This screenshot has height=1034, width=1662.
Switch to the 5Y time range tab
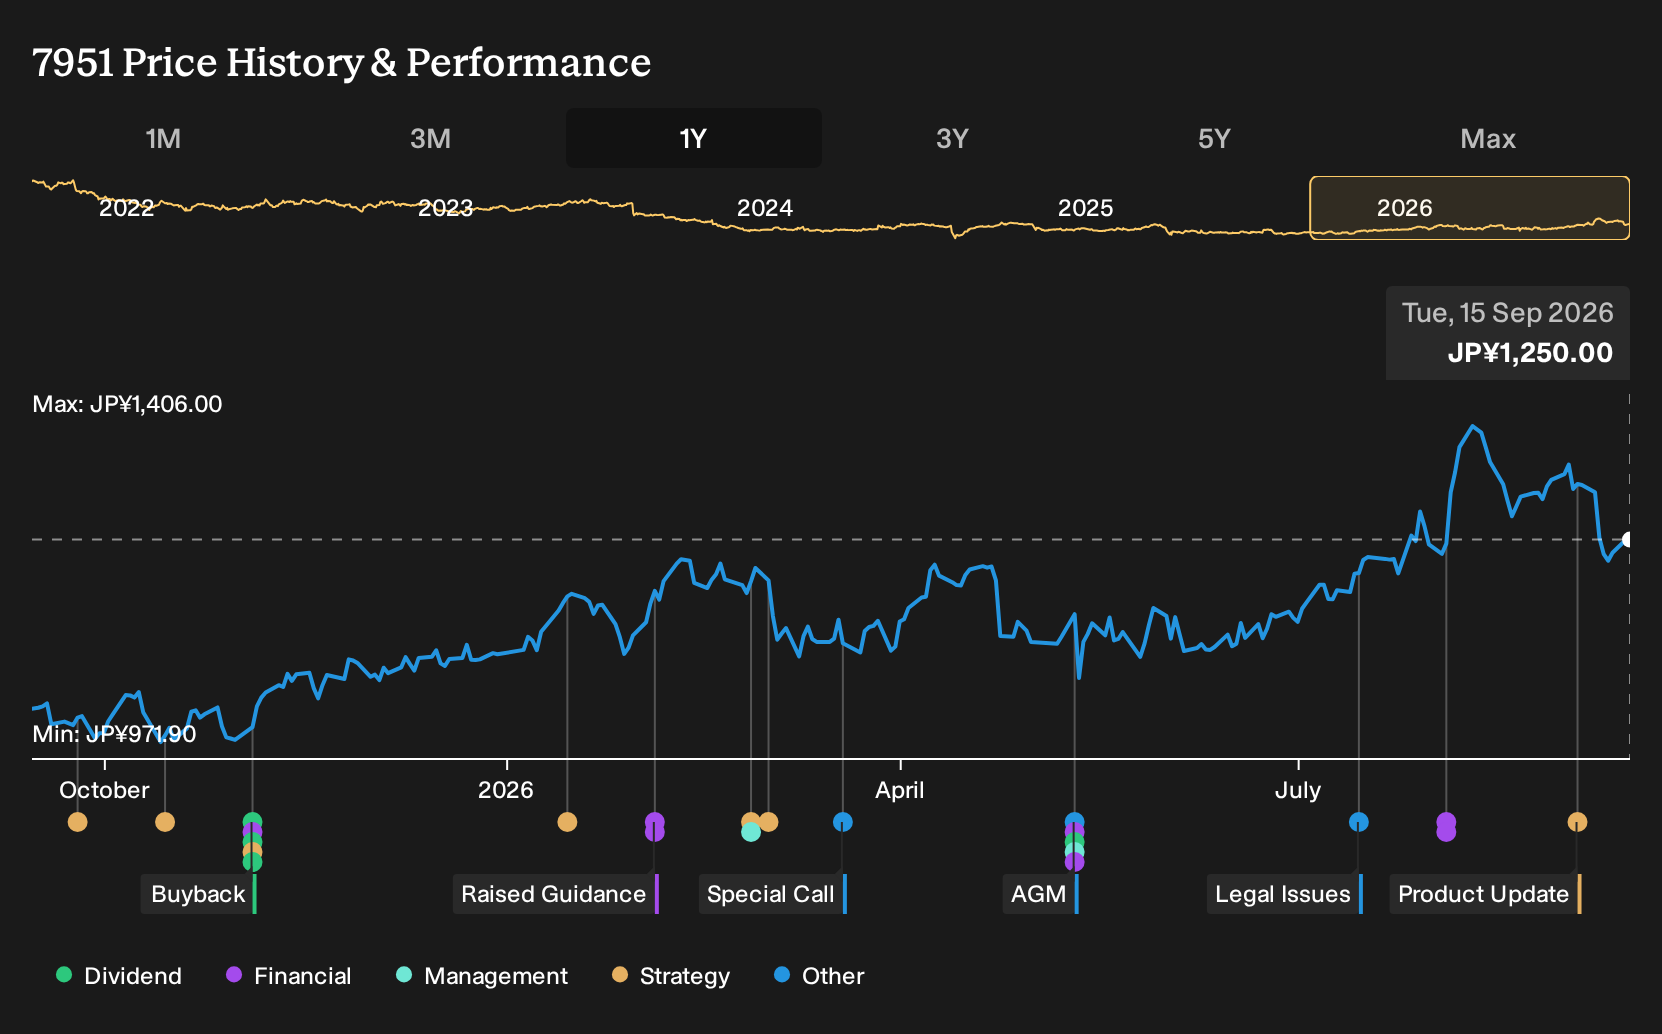pos(1214,138)
